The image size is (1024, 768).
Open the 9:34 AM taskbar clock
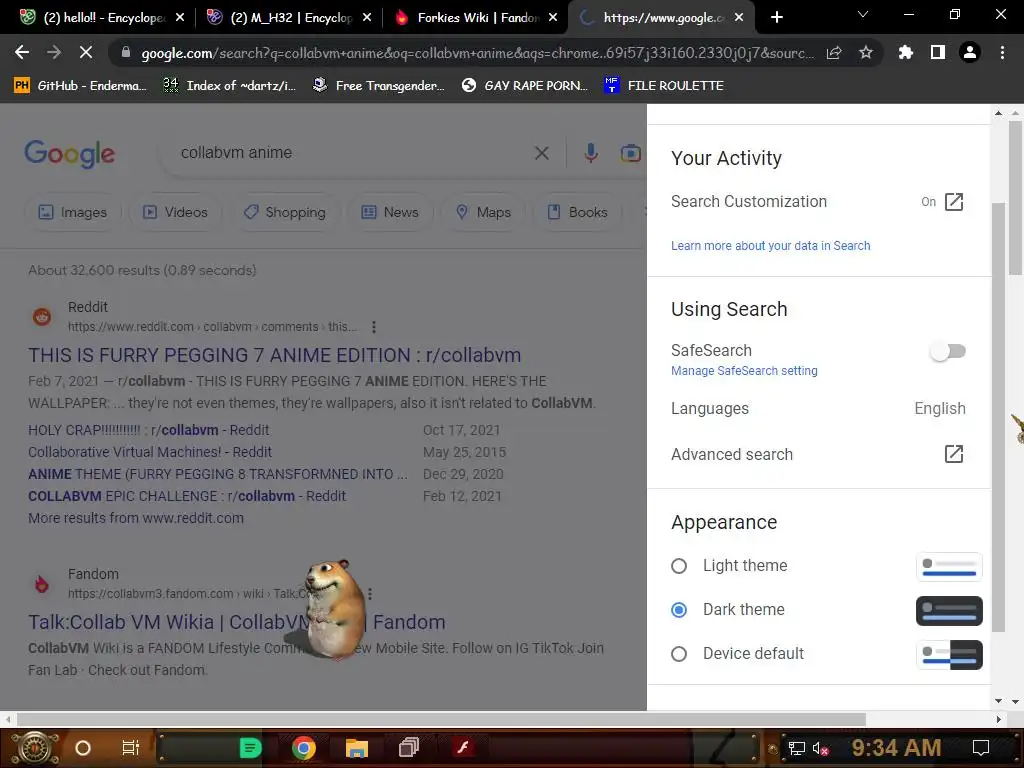coord(896,748)
